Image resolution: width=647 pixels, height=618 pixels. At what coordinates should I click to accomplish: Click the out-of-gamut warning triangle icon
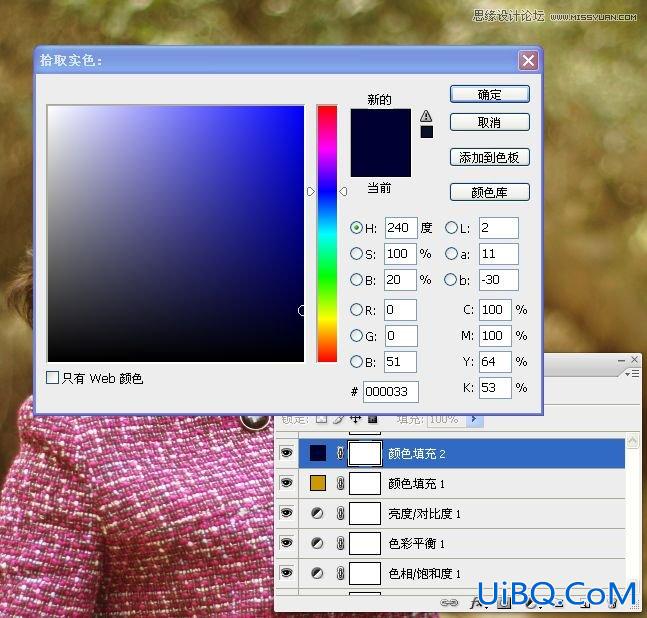426,116
